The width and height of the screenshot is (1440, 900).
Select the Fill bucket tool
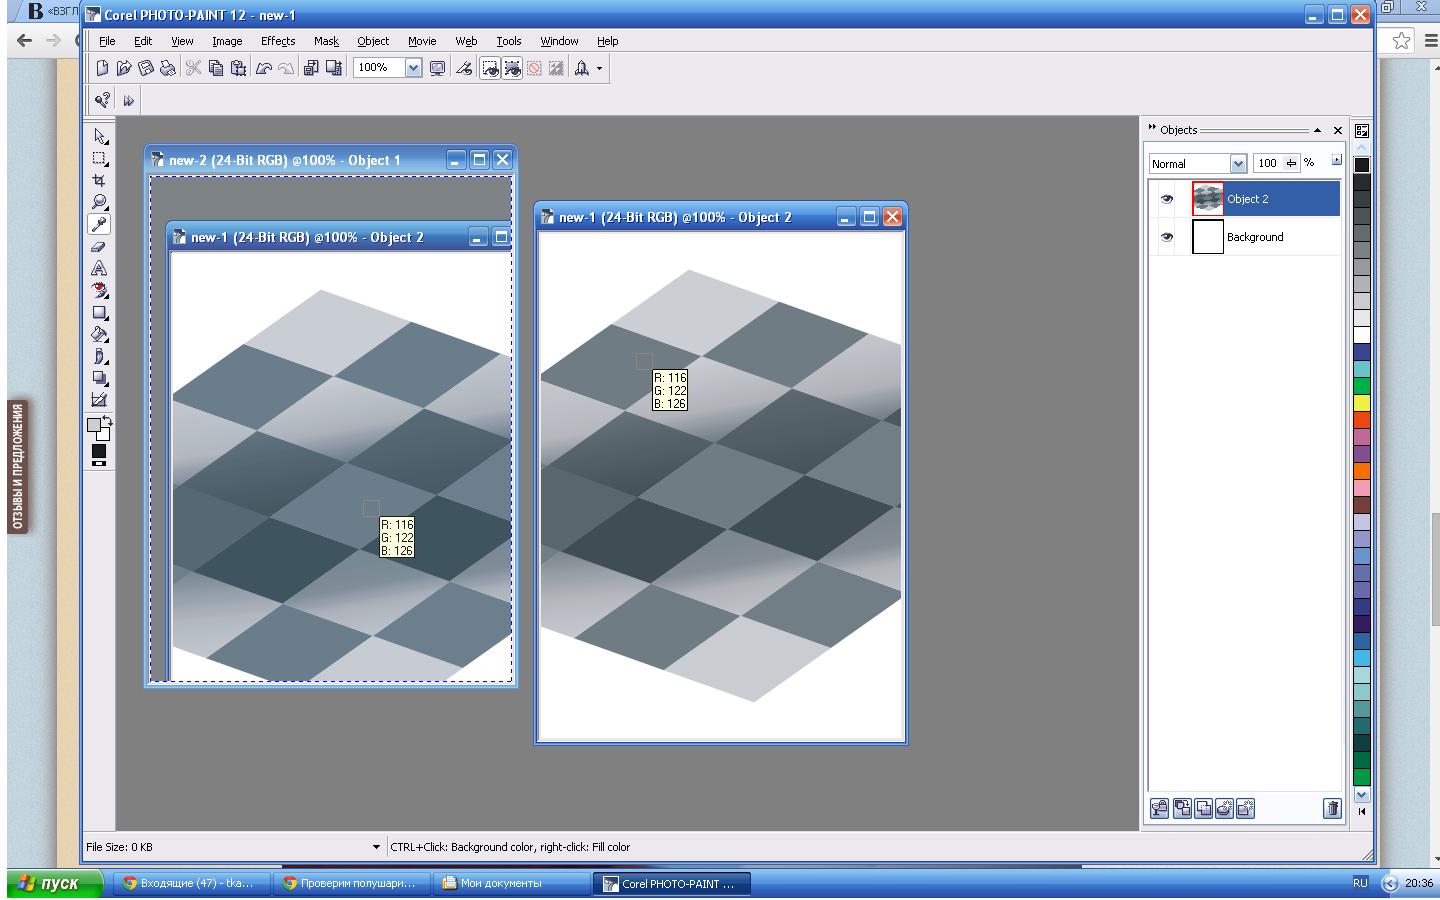[x=99, y=334]
